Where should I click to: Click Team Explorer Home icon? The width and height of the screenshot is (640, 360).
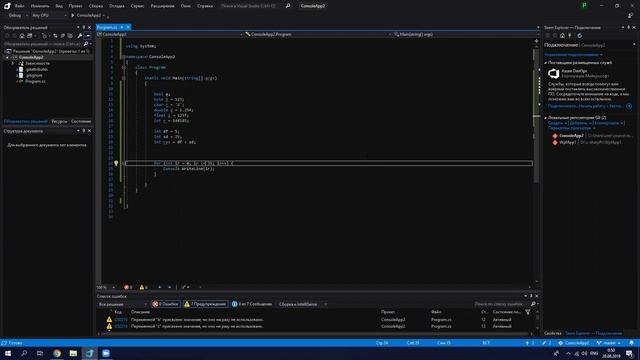tap(562, 36)
